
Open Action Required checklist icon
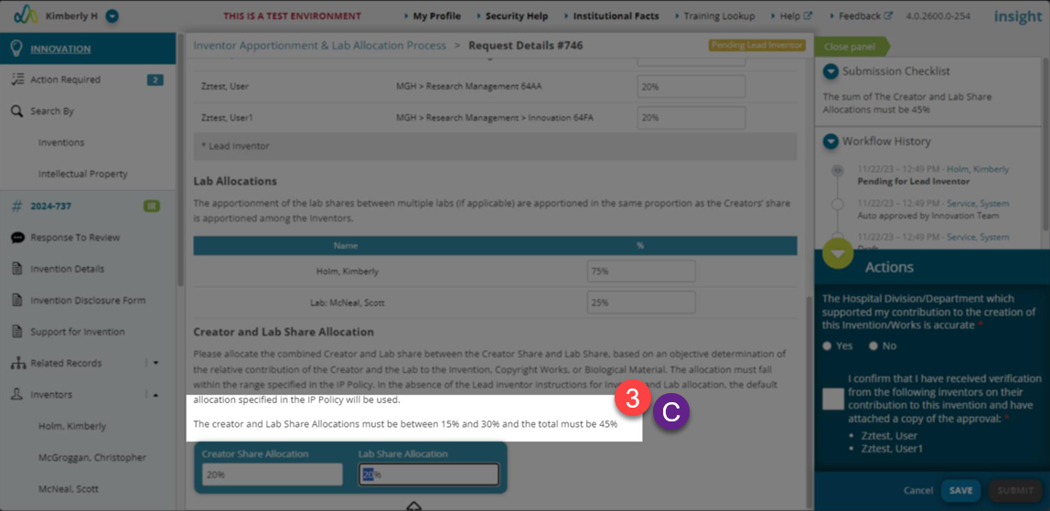click(17, 80)
